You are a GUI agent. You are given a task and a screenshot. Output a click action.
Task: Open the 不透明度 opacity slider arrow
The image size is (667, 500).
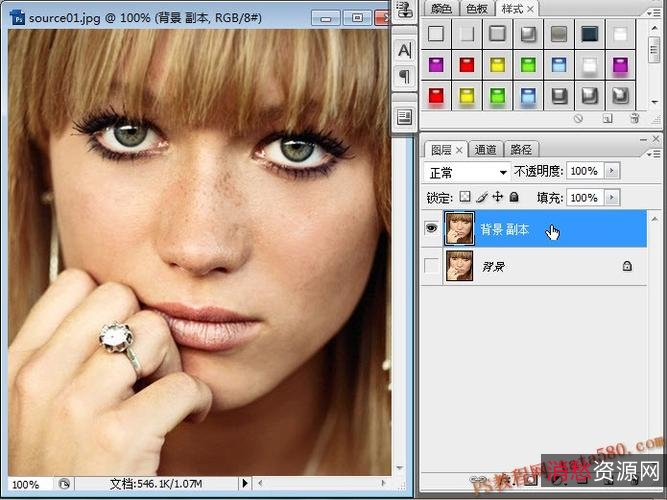[x=612, y=171]
